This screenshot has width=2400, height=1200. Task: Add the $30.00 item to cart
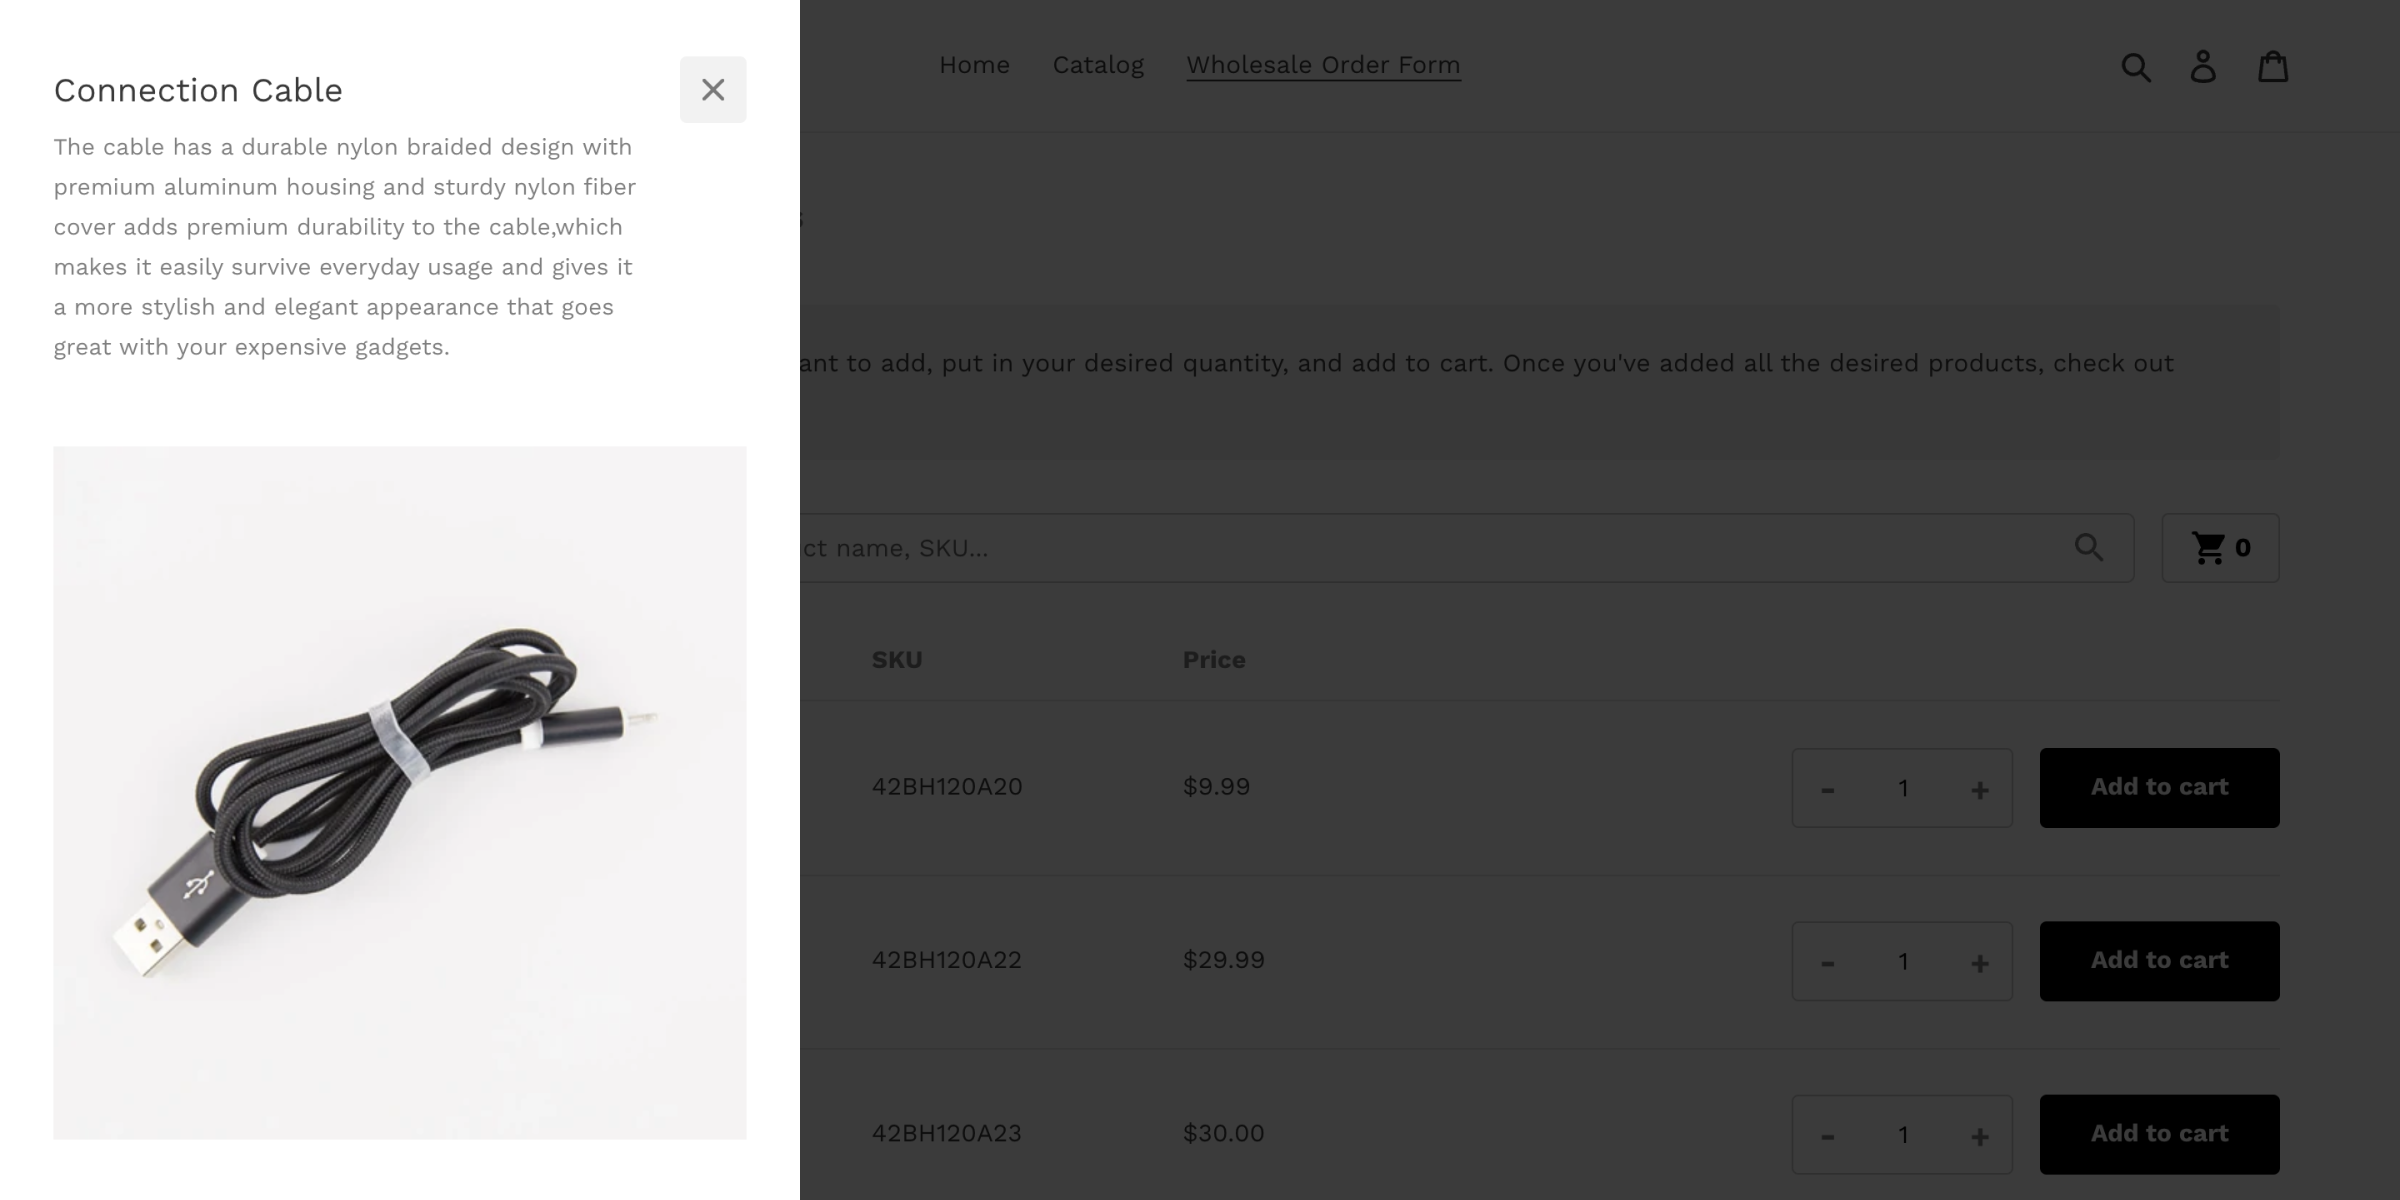(x=2159, y=1133)
